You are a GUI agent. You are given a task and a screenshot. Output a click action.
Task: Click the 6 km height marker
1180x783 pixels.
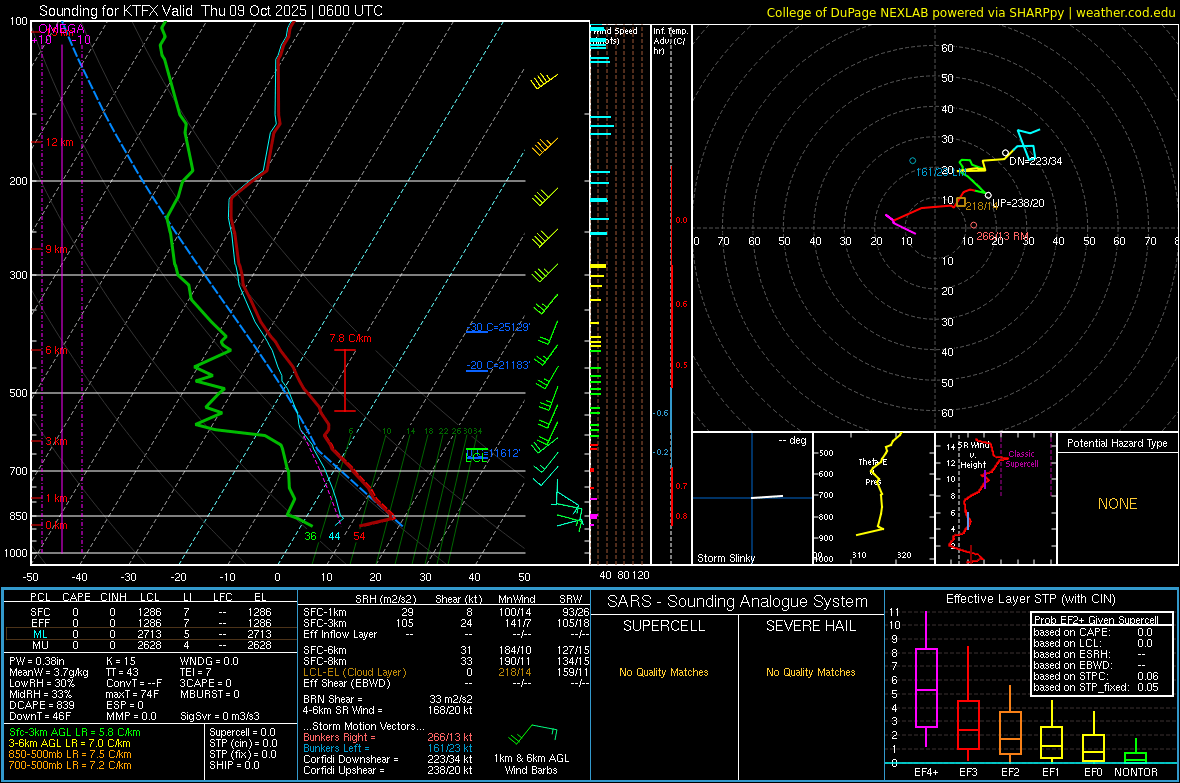[56, 350]
